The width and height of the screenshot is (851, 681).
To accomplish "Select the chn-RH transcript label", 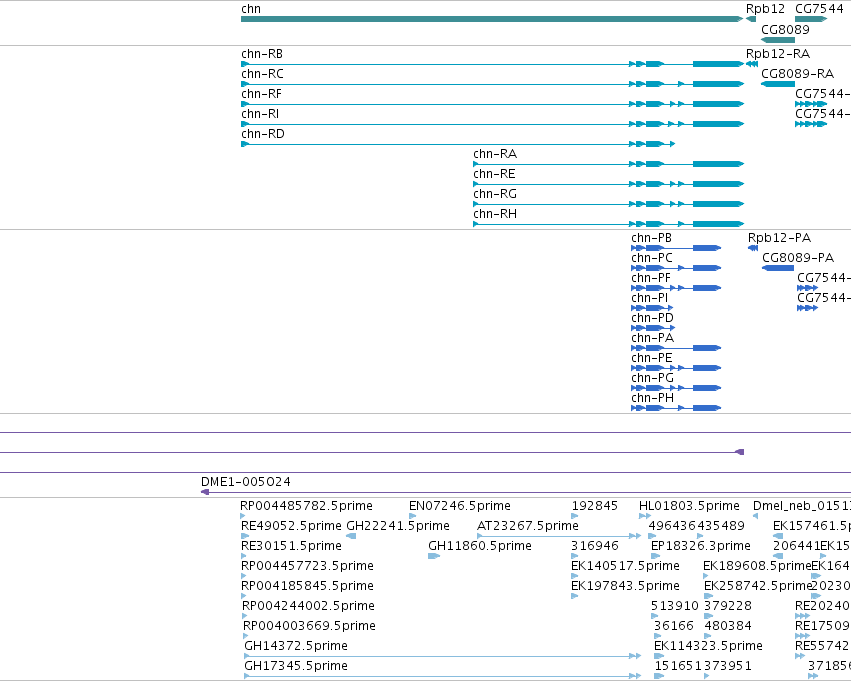I will (x=495, y=214).
